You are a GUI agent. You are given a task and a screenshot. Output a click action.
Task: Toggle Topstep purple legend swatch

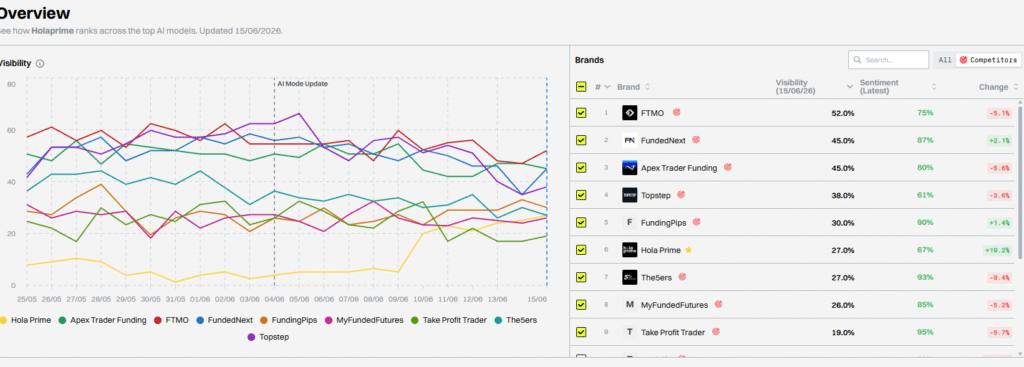pyautogui.click(x=252, y=337)
